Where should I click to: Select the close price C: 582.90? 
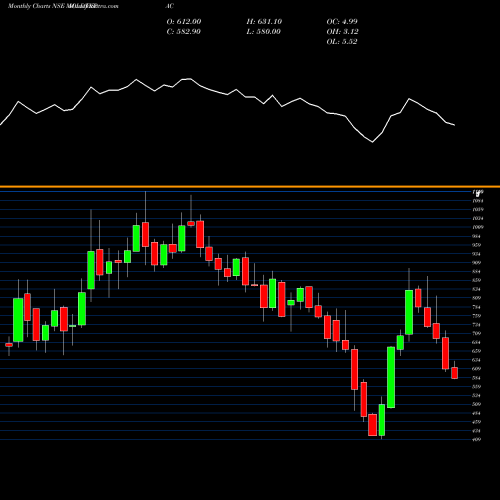(183, 31)
